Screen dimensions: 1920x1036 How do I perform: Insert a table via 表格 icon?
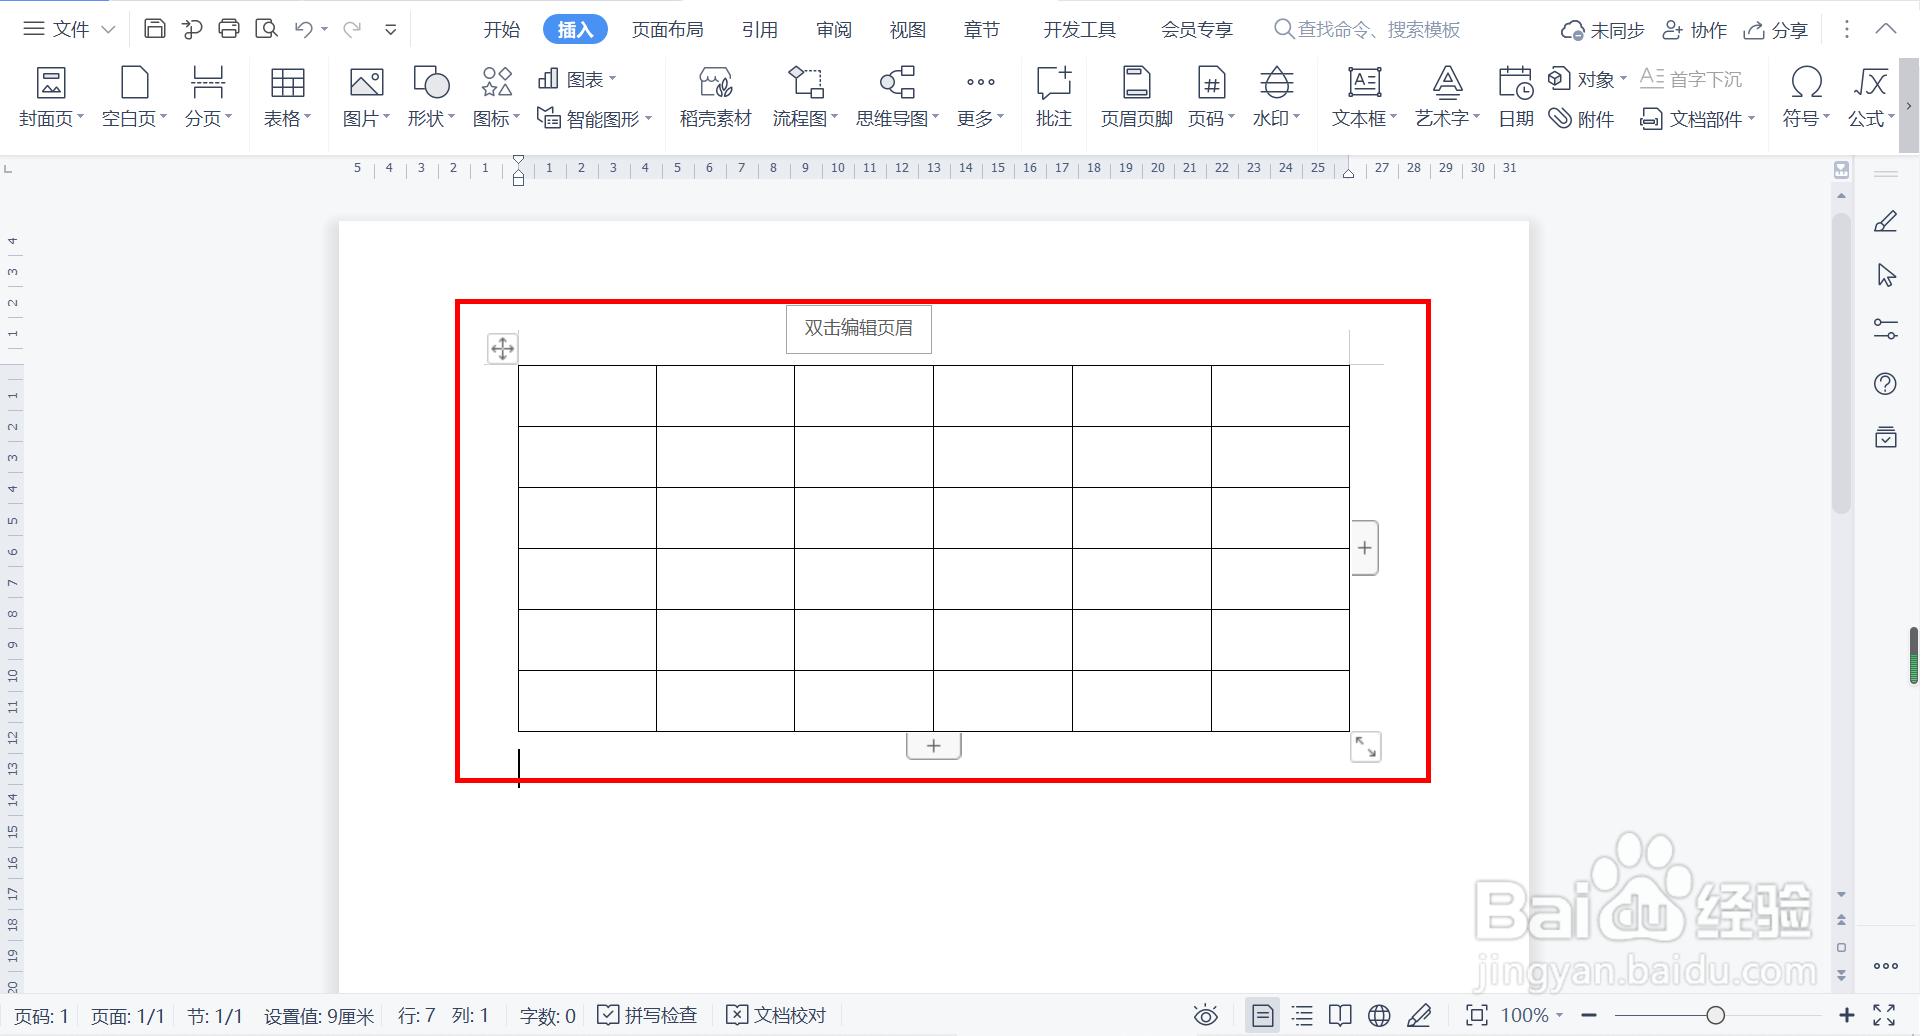[x=287, y=97]
